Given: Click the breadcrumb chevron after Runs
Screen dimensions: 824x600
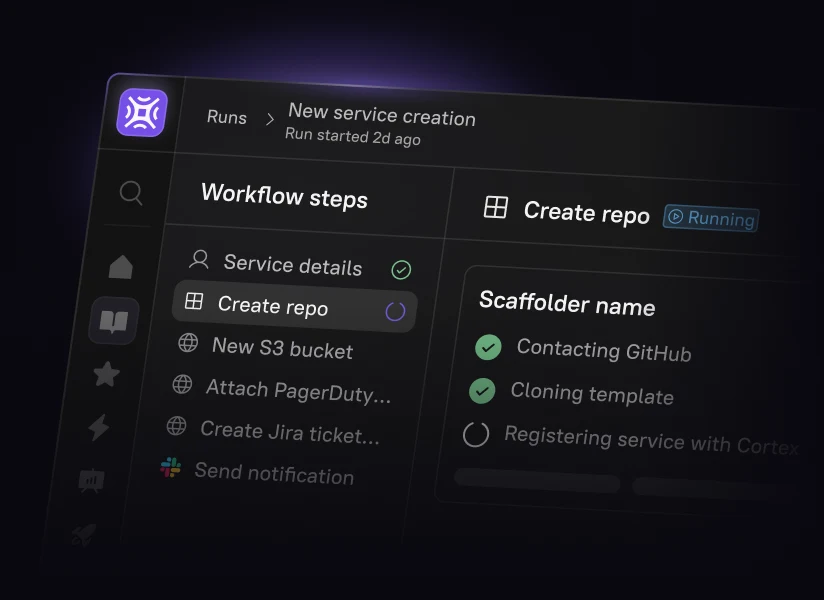Looking at the screenshot, I should (269, 119).
